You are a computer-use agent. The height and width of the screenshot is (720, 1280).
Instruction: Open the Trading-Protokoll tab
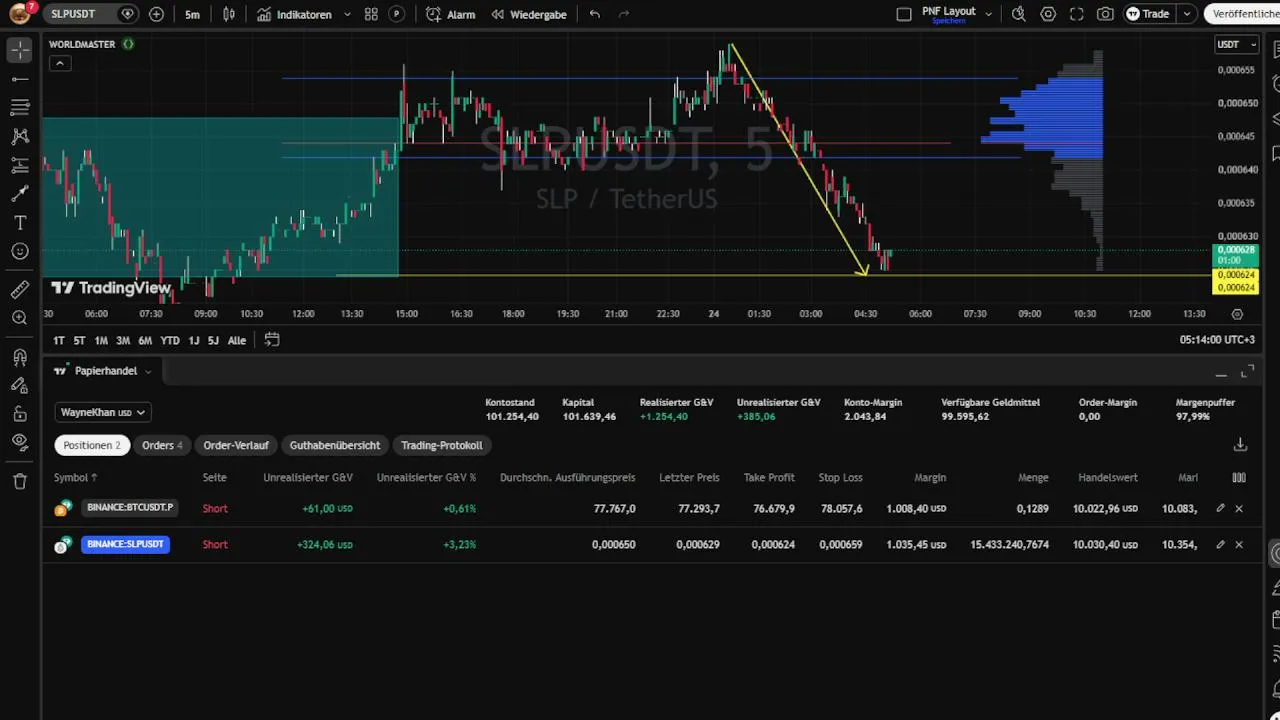pyautogui.click(x=442, y=445)
